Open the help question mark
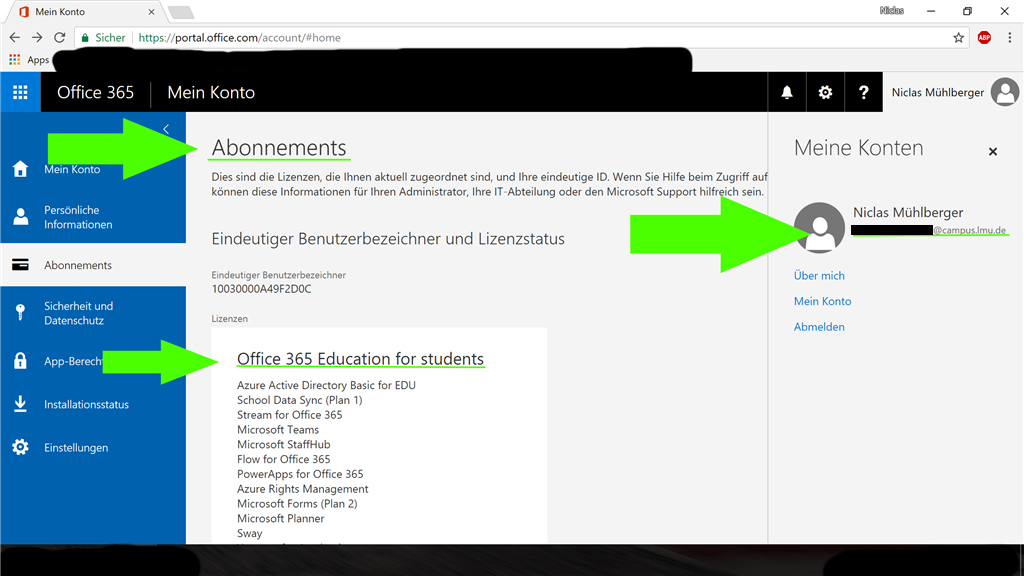 863,93
